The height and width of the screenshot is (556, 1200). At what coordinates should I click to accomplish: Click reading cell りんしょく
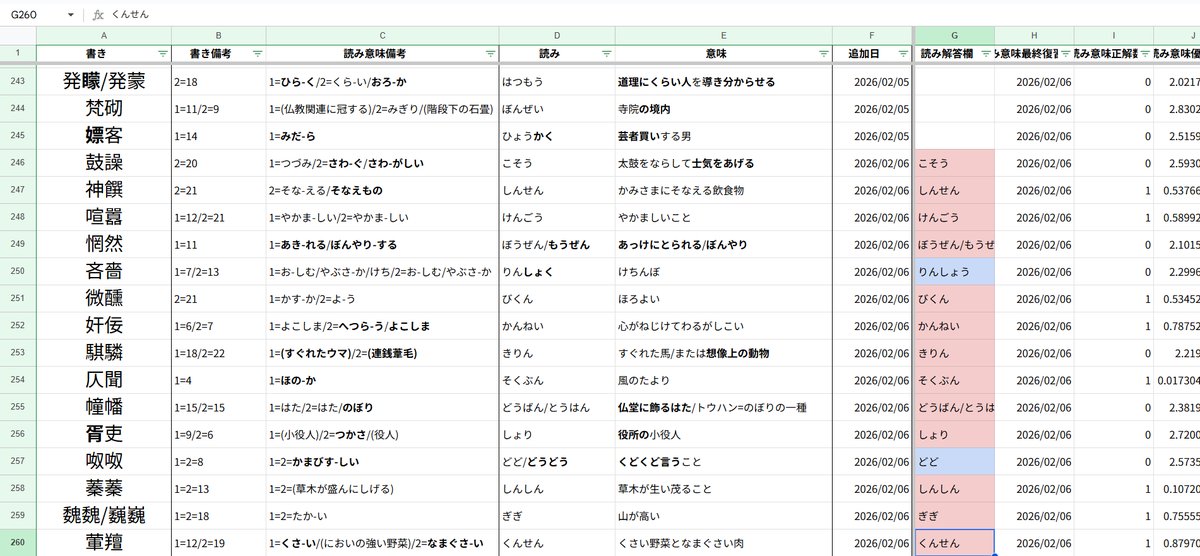pos(557,272)
